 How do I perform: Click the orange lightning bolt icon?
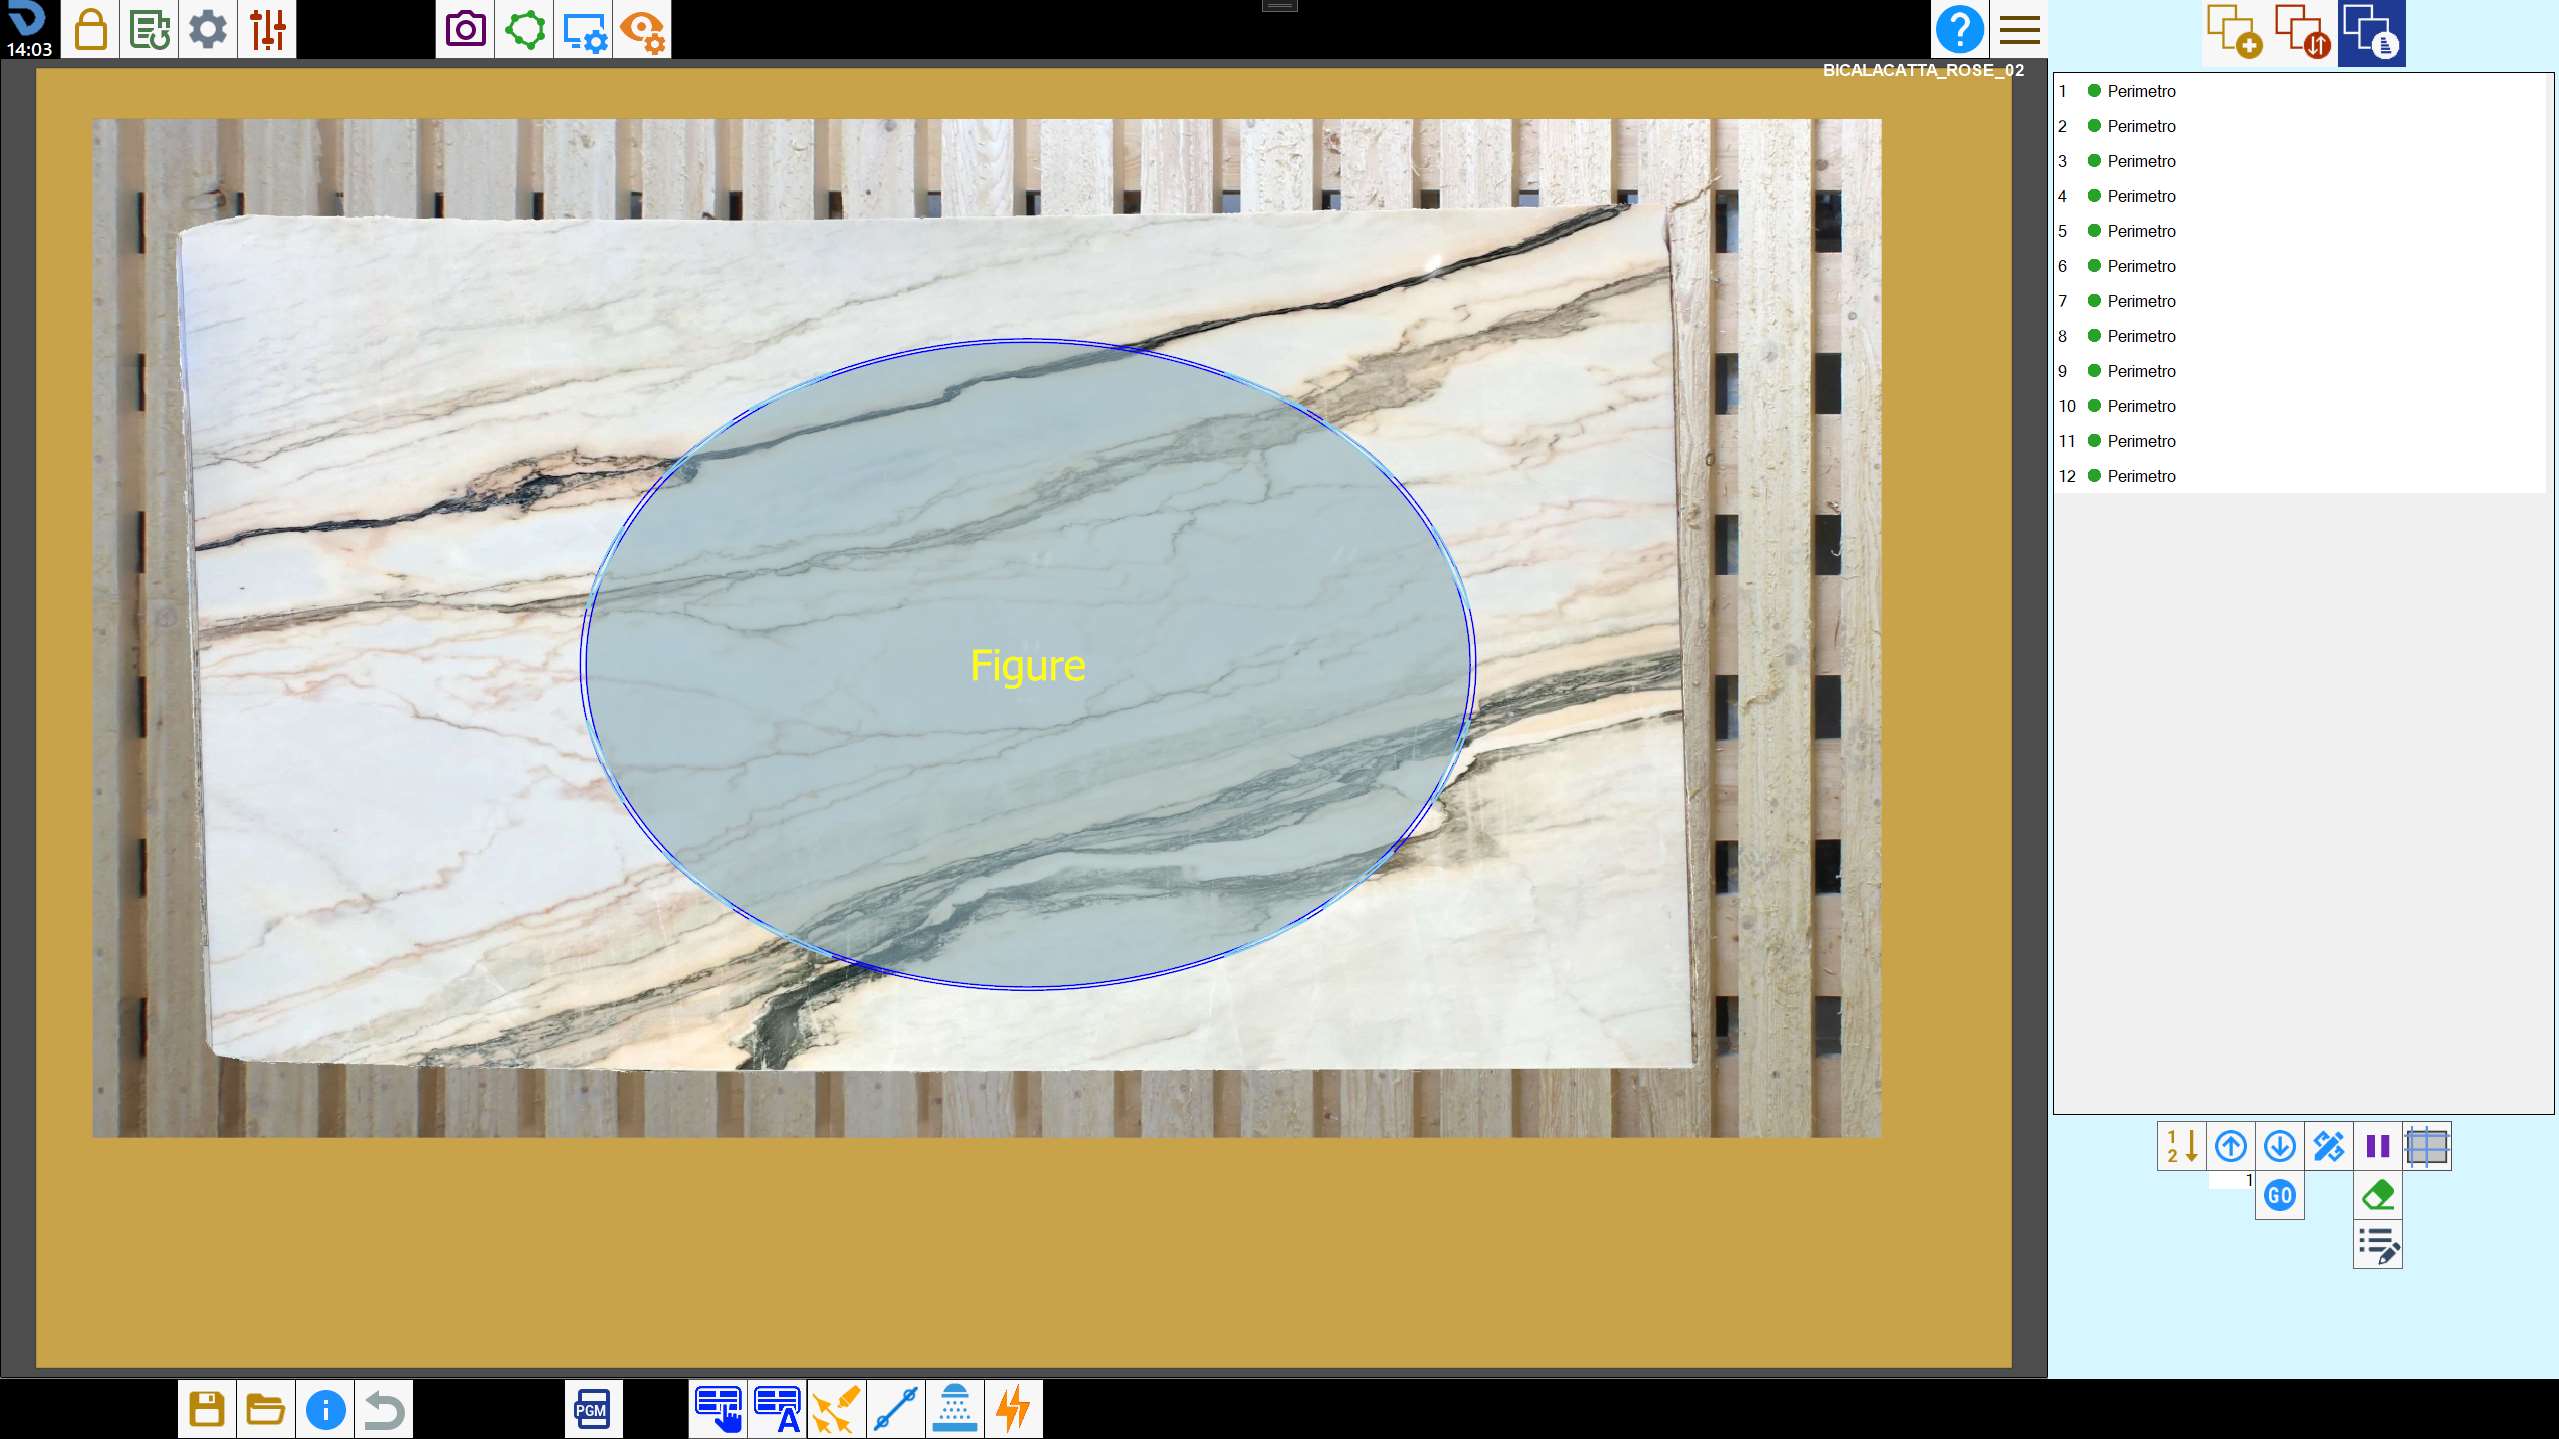point(1013,1409)
